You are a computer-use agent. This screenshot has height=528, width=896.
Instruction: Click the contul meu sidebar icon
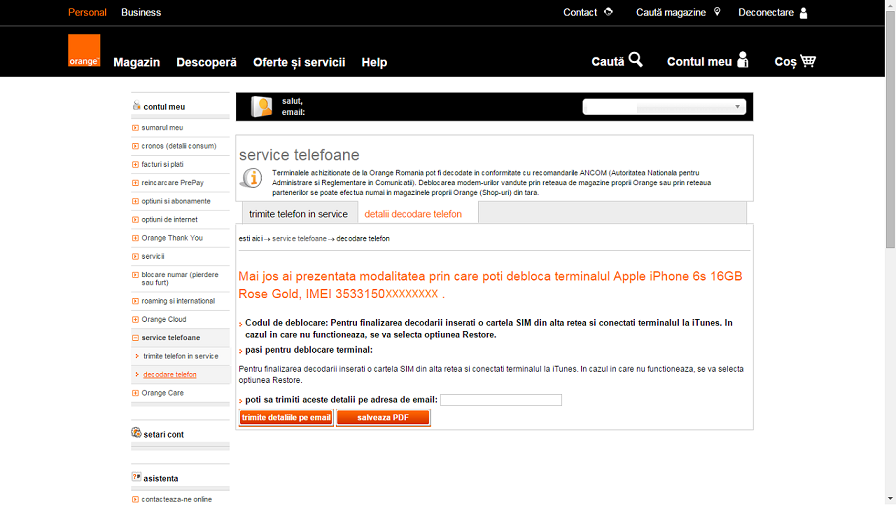136,106
